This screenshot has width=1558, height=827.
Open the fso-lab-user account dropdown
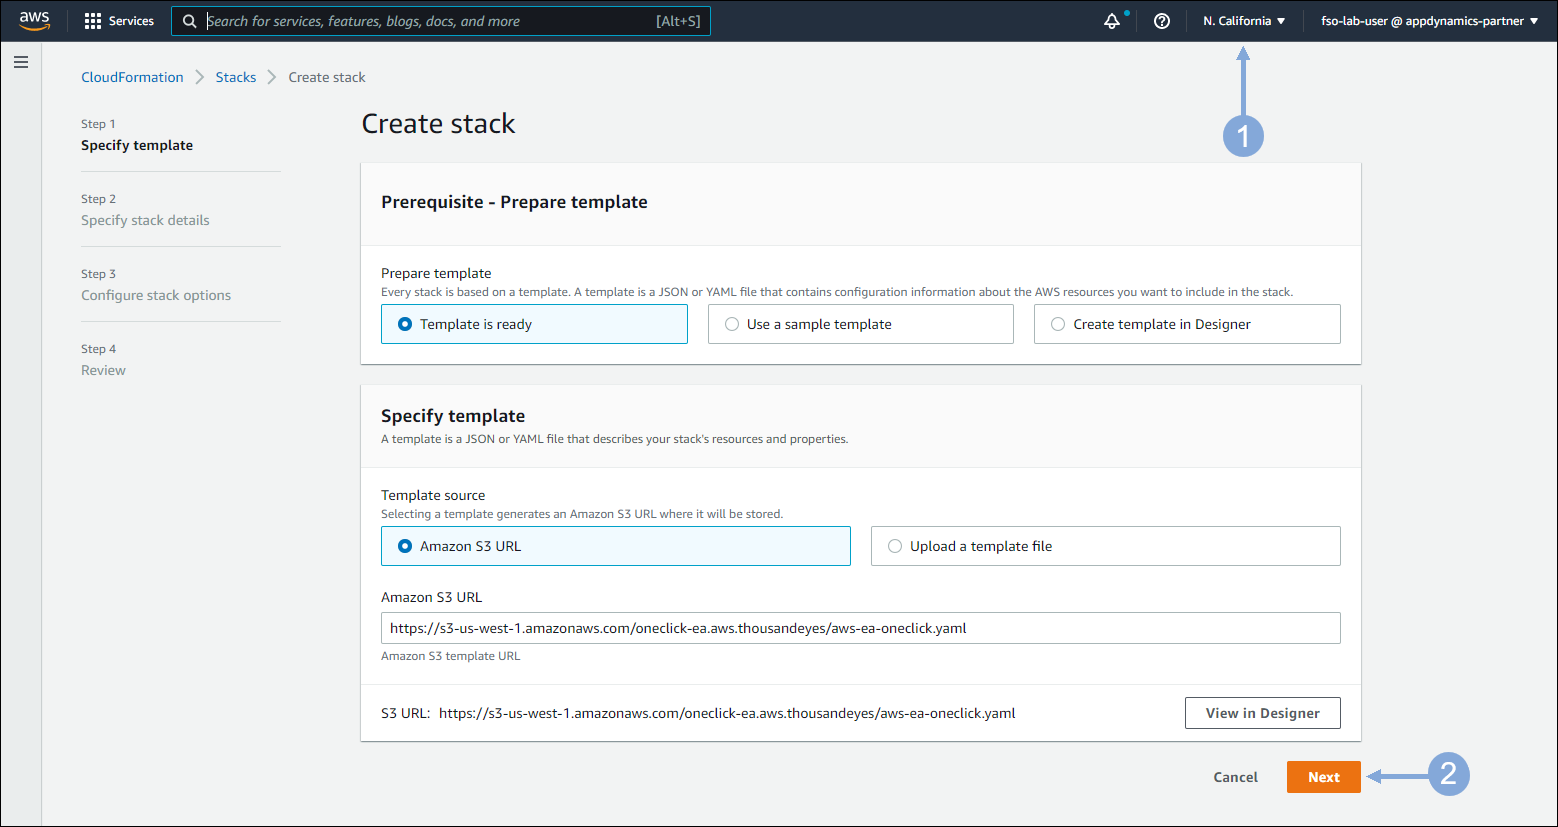(x=1430, y=21)
